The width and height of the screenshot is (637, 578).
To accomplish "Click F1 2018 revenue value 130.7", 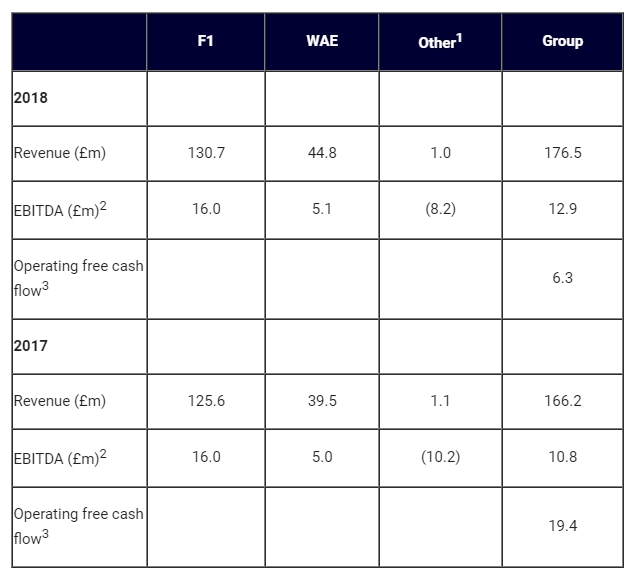I will click(x=205, y=153).
